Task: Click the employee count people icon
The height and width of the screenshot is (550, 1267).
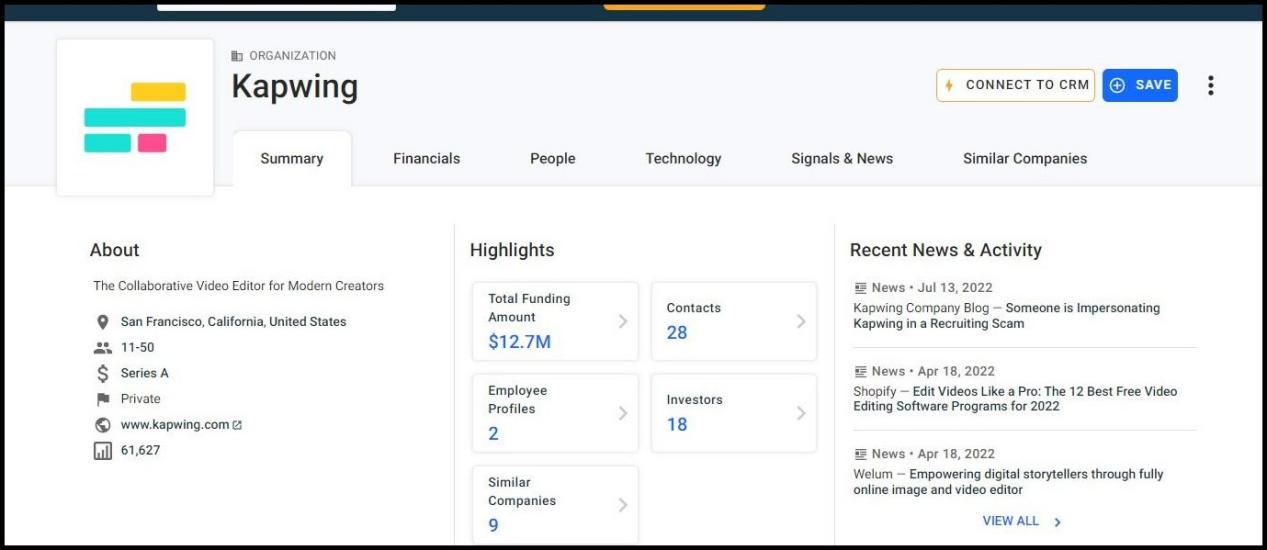Action: pyautogui.click(x=102, y=348)
